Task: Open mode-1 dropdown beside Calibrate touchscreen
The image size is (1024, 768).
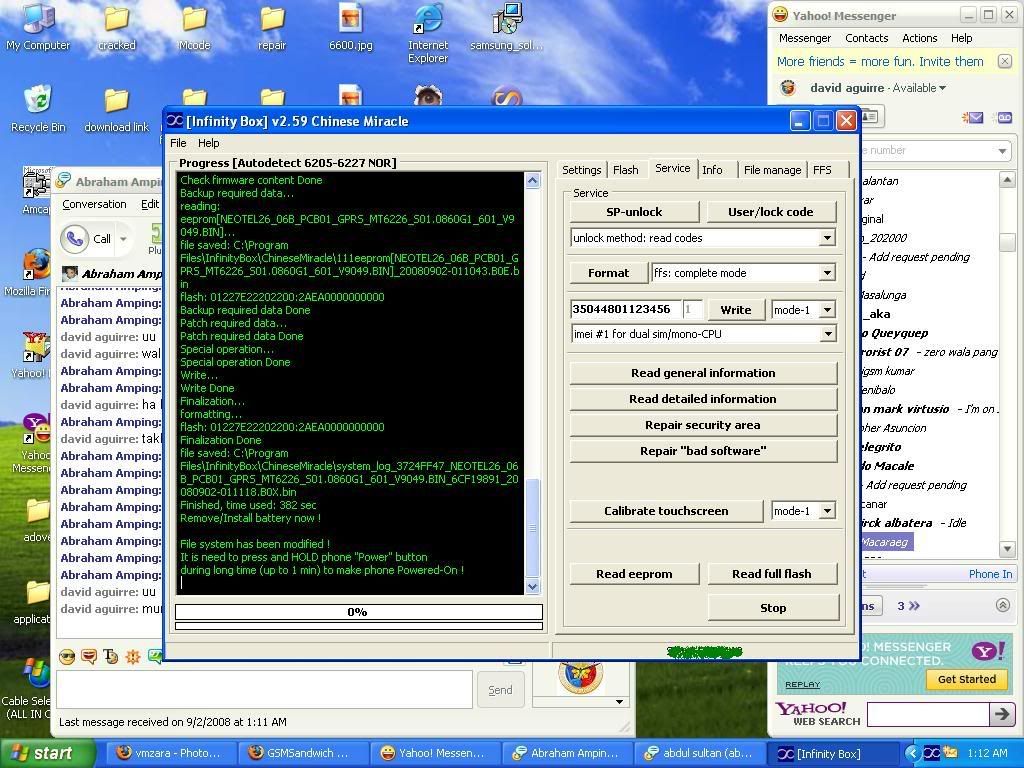Action: [x=827, y=511]
